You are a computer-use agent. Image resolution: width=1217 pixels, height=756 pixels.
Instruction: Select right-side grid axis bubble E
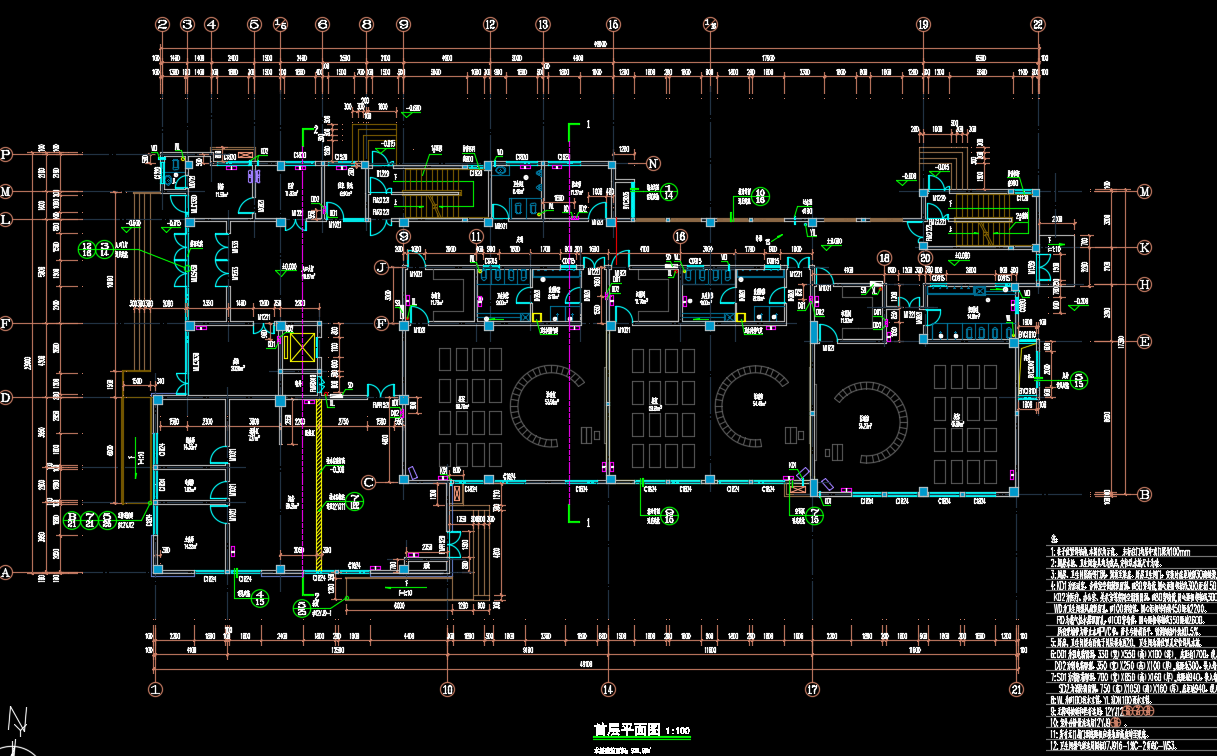coord(1145,341)
